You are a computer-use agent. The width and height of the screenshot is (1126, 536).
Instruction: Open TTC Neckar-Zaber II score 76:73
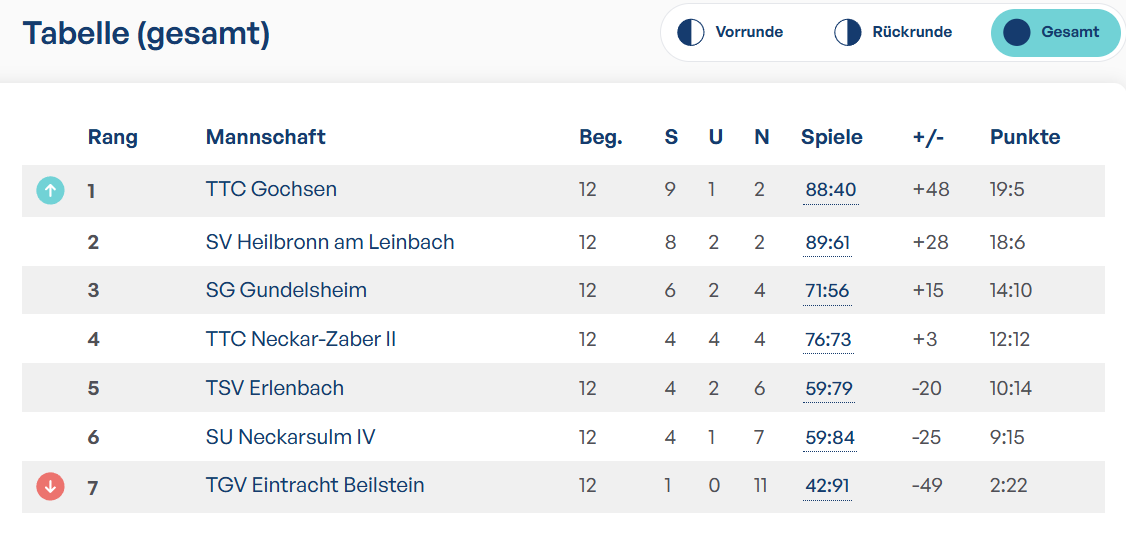829,339
